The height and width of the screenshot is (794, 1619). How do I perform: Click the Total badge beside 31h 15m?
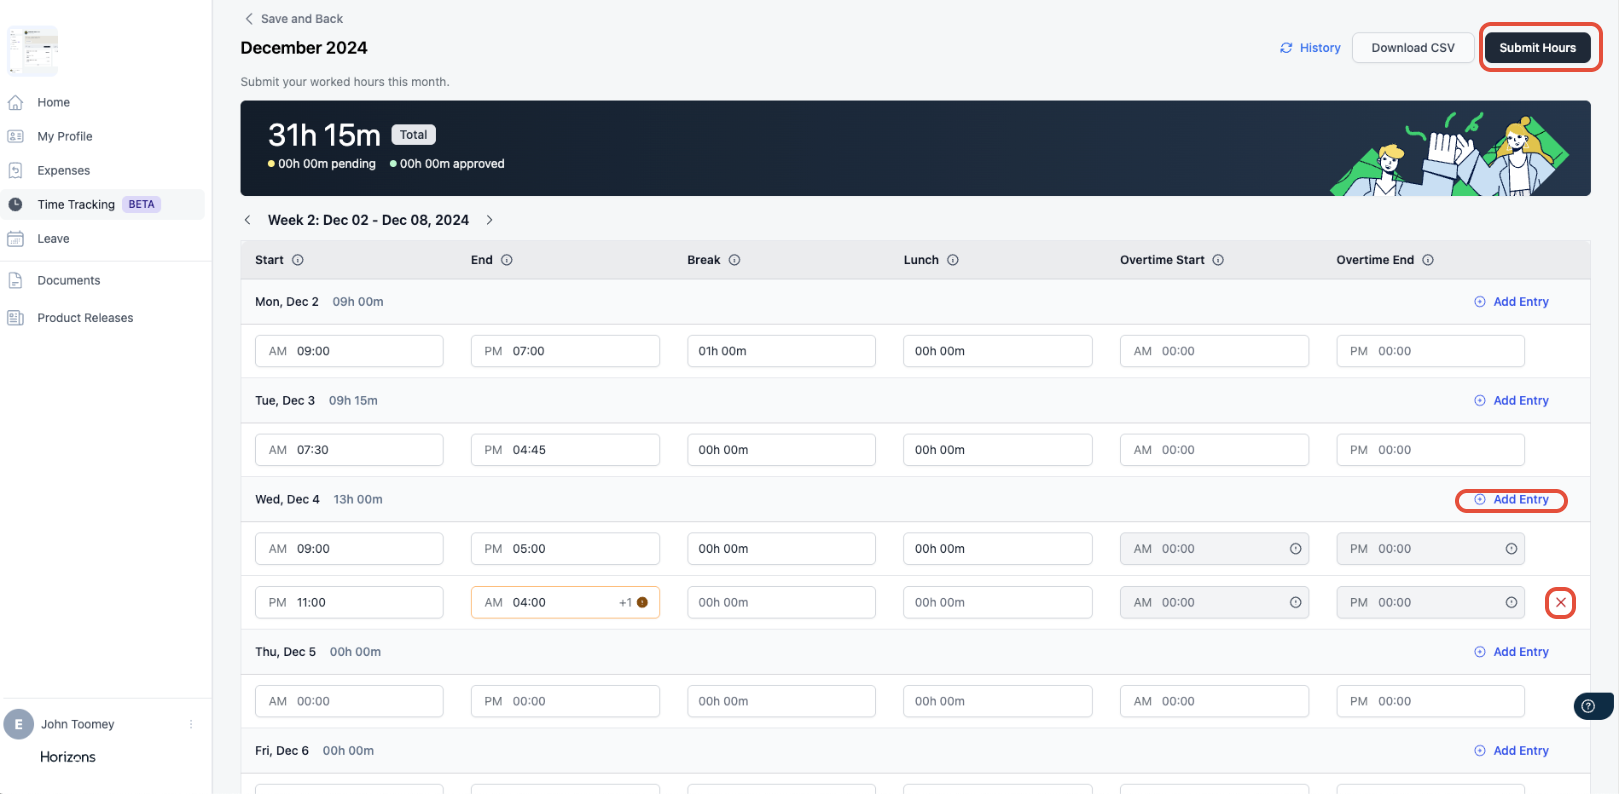[x=413, y=135]
